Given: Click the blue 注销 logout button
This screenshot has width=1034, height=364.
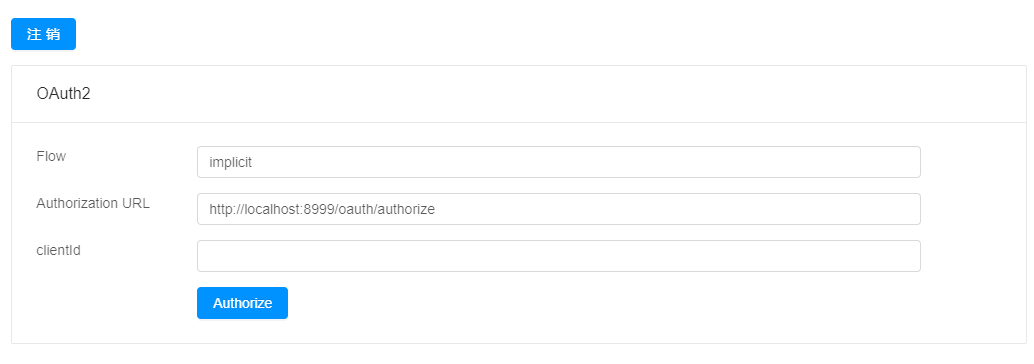Looking at the screenshot, I should 44,34.
